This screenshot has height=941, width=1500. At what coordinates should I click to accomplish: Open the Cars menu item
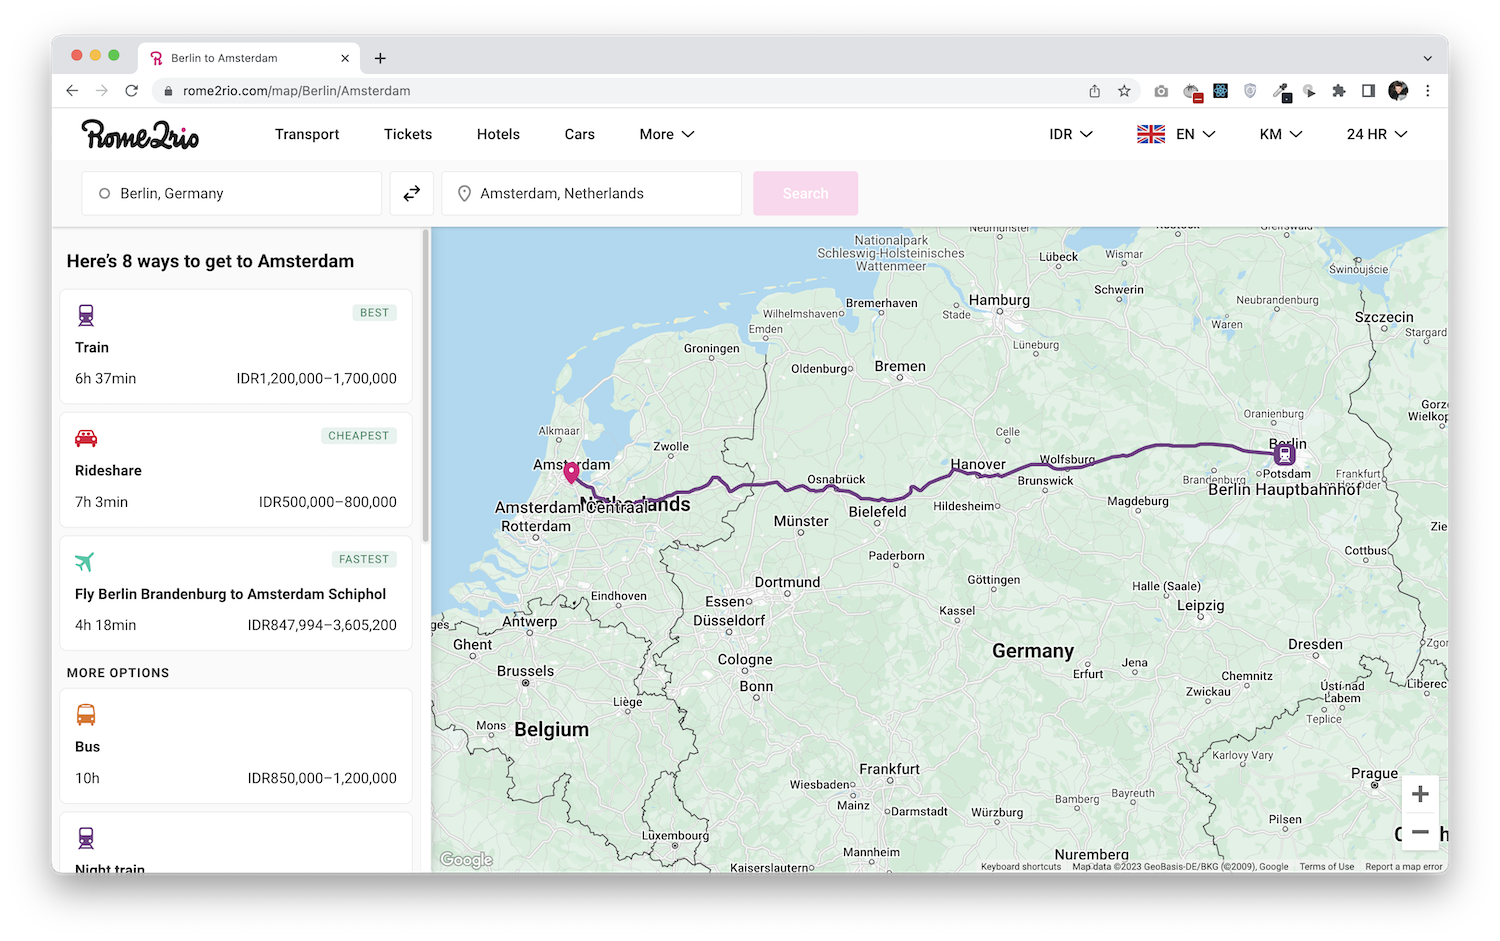click(x=580, y=134)
